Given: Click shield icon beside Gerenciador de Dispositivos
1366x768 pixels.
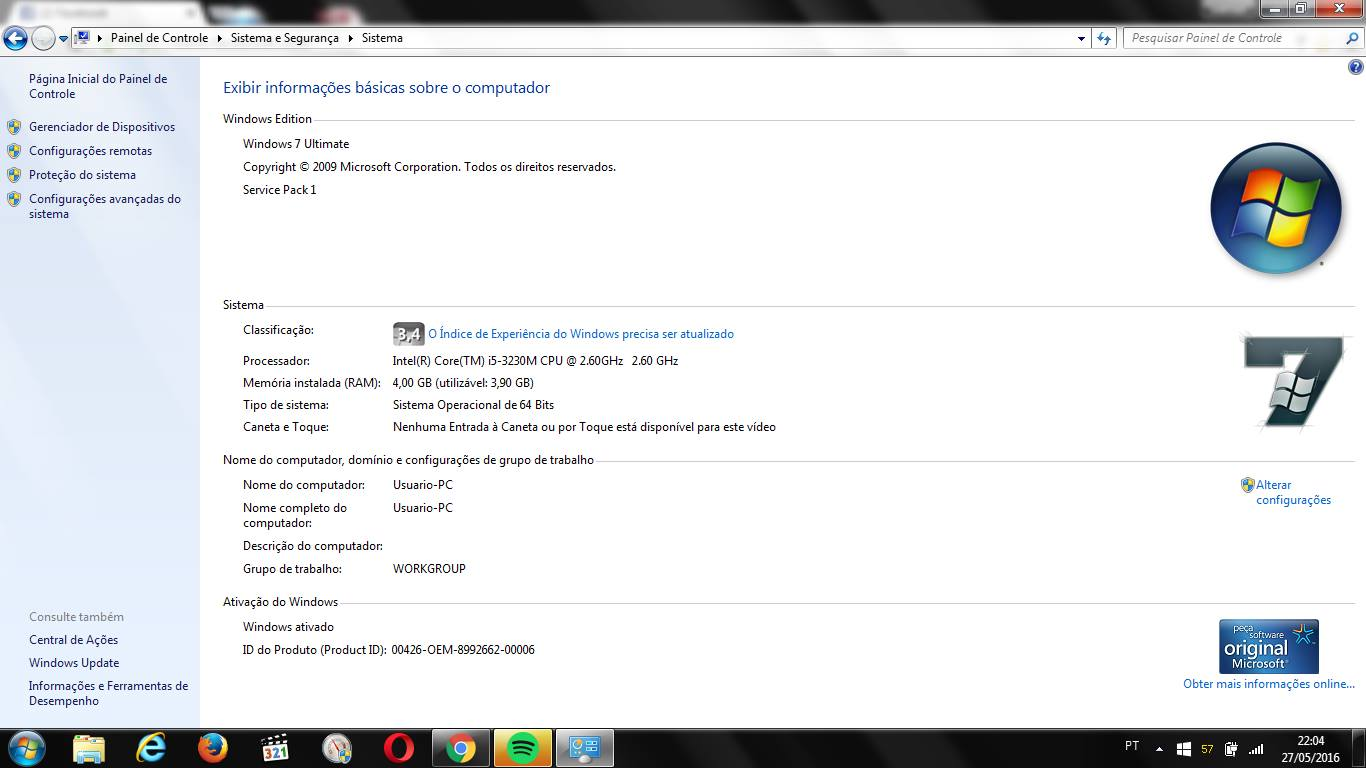Looking at the screenshot, I should click(14, 127).
